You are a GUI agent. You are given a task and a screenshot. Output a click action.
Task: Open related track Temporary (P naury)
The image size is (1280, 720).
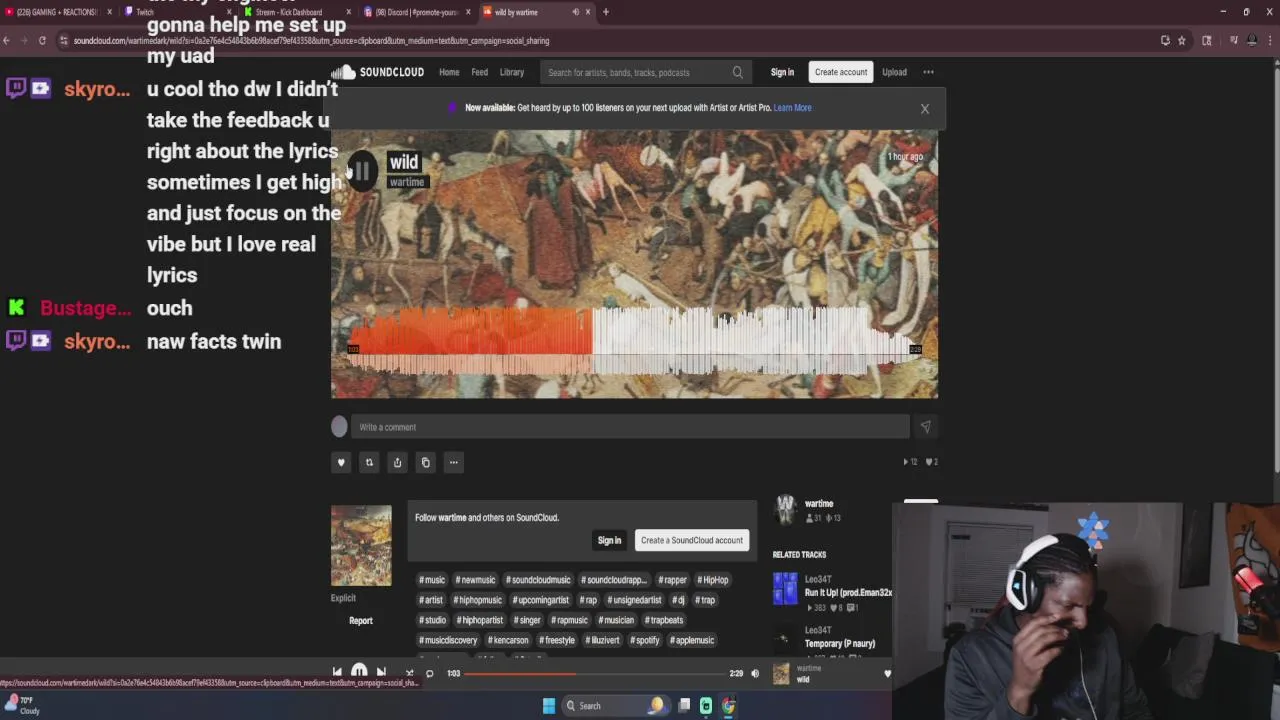[x=840, y=644]
